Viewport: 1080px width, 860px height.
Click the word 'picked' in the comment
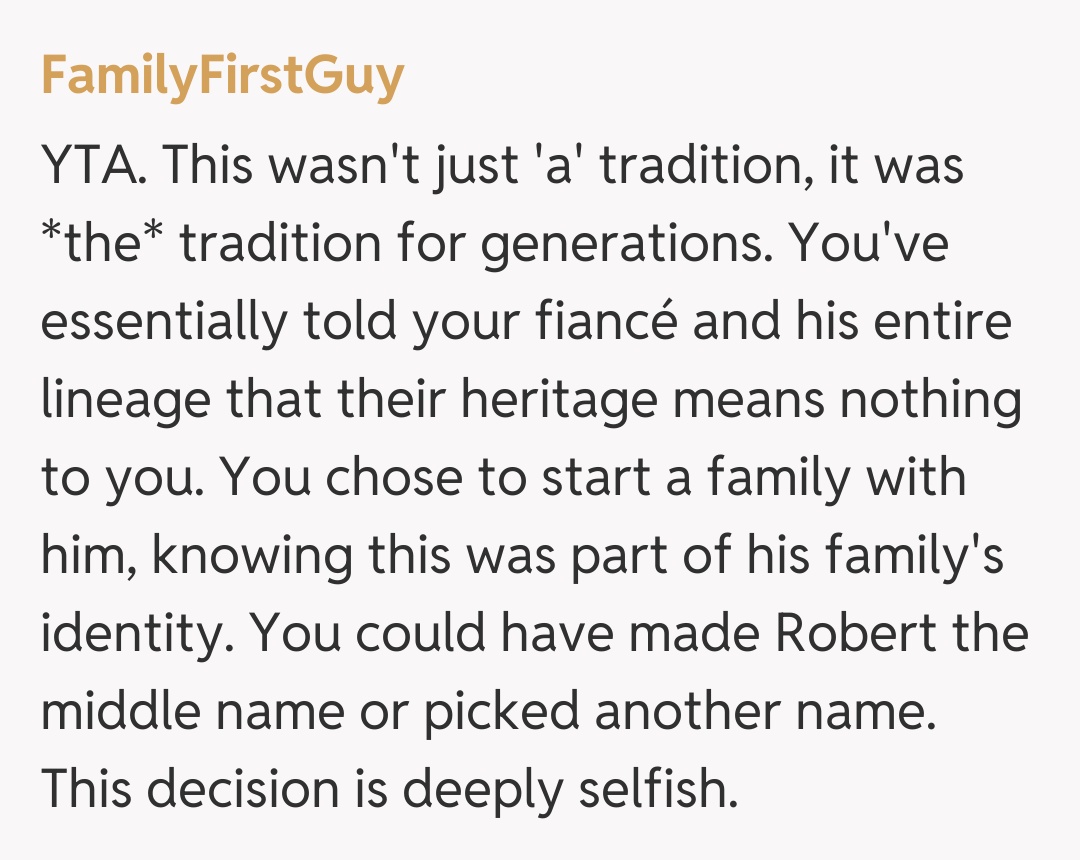pyautogui.click(x=502, y=712)
